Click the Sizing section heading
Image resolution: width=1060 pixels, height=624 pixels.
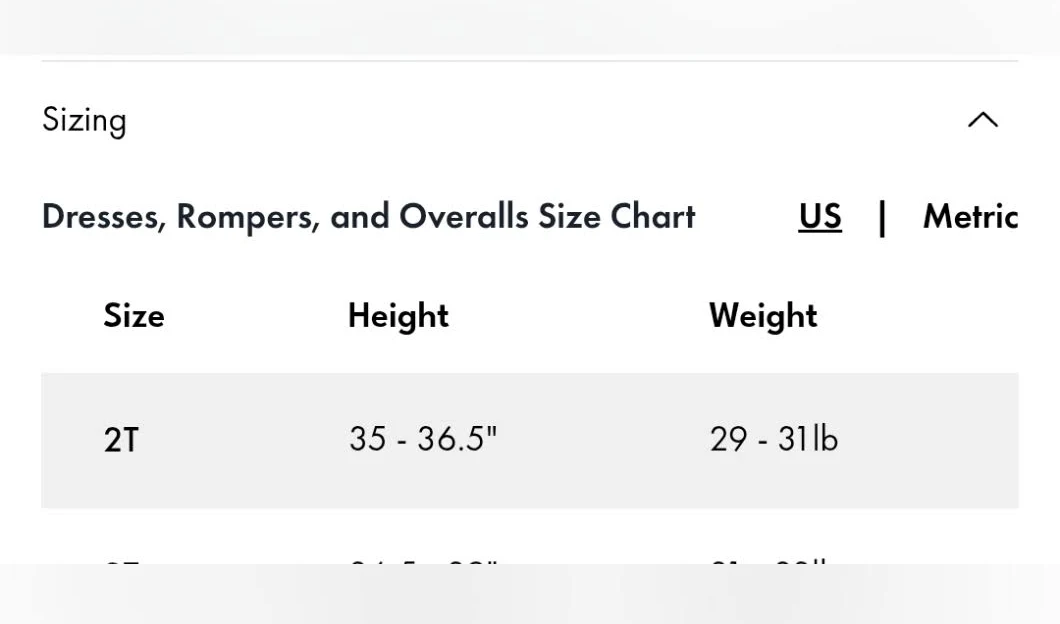(x=84, y=120)
